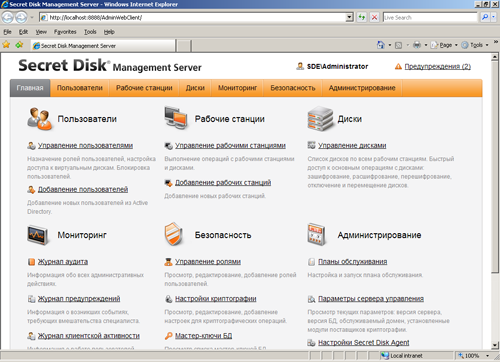Click icon beside Журнал клиентской активности
This screenshot has width=500, height=362.
[x=31, y=336]
